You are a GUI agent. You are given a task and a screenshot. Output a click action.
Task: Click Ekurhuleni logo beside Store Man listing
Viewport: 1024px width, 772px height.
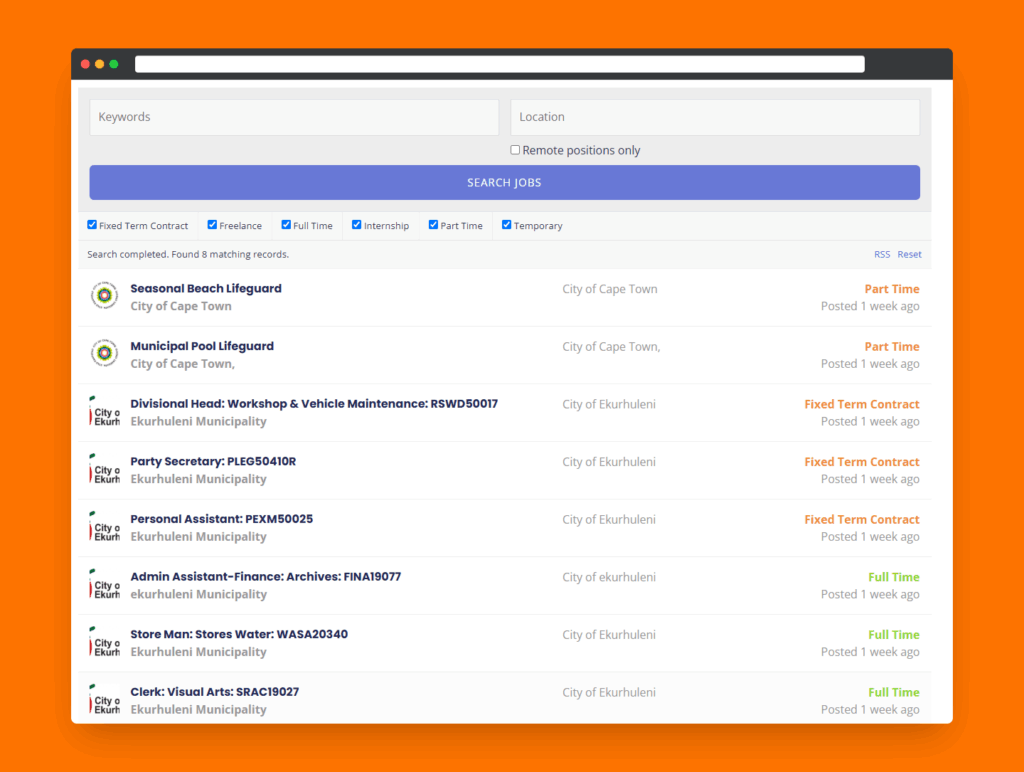pos(104,643)
